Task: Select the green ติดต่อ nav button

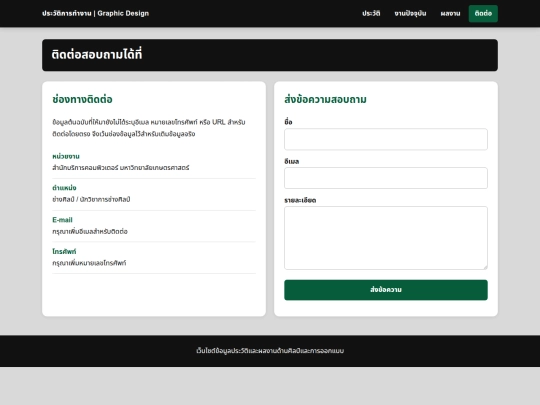Action: tap(483, 13)
